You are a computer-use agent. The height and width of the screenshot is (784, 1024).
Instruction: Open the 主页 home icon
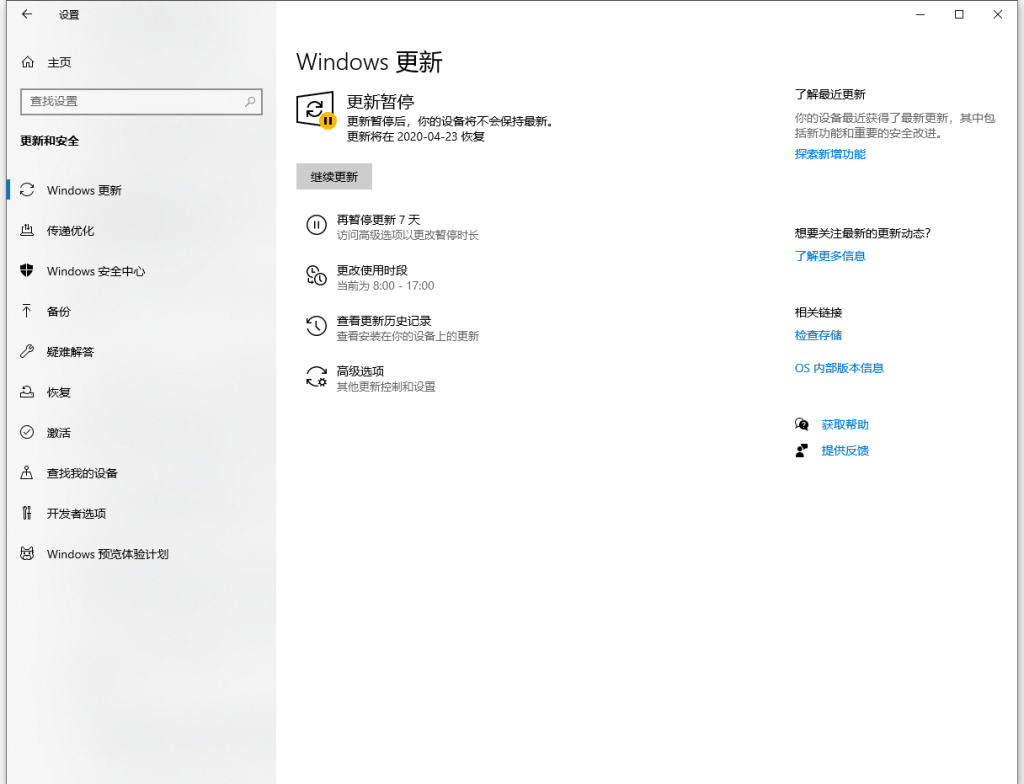(27, 62)
